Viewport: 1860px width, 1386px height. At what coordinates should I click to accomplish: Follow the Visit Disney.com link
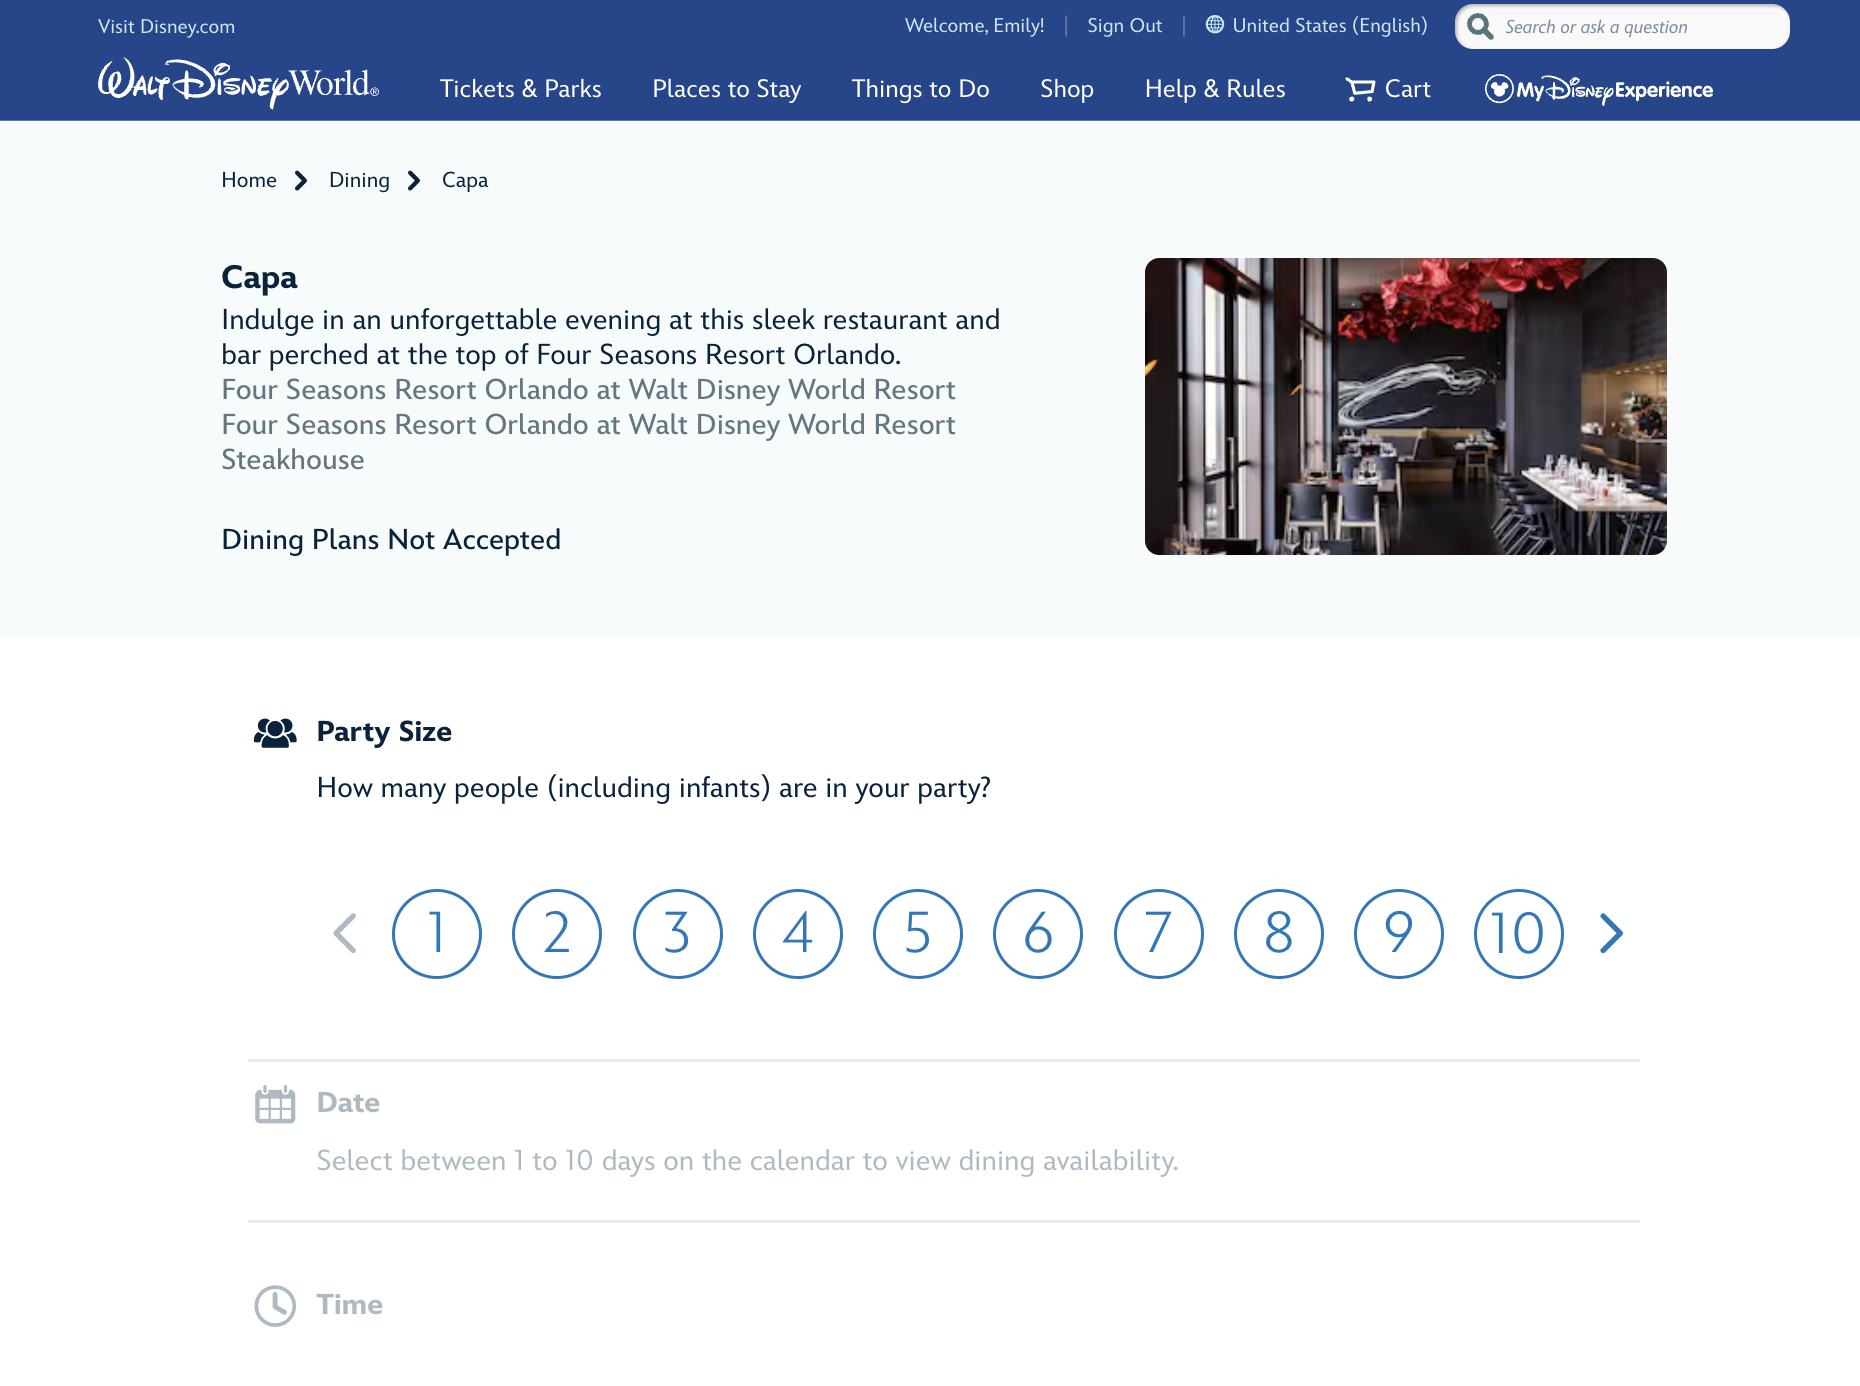coord(167,26)
